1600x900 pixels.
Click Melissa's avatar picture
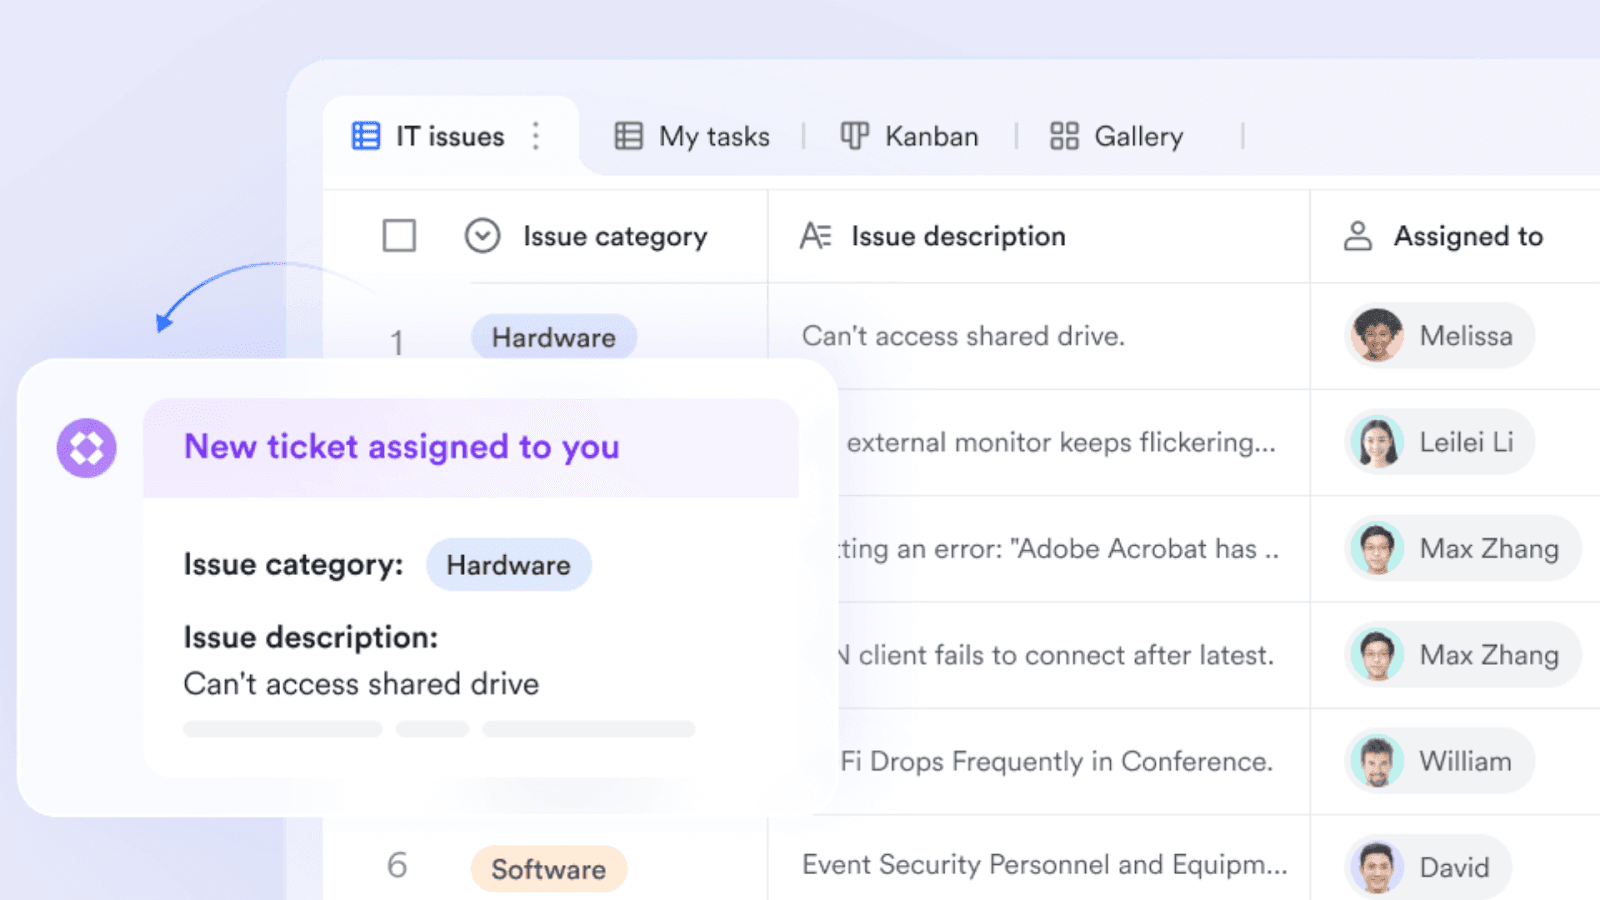[1377, 335]
